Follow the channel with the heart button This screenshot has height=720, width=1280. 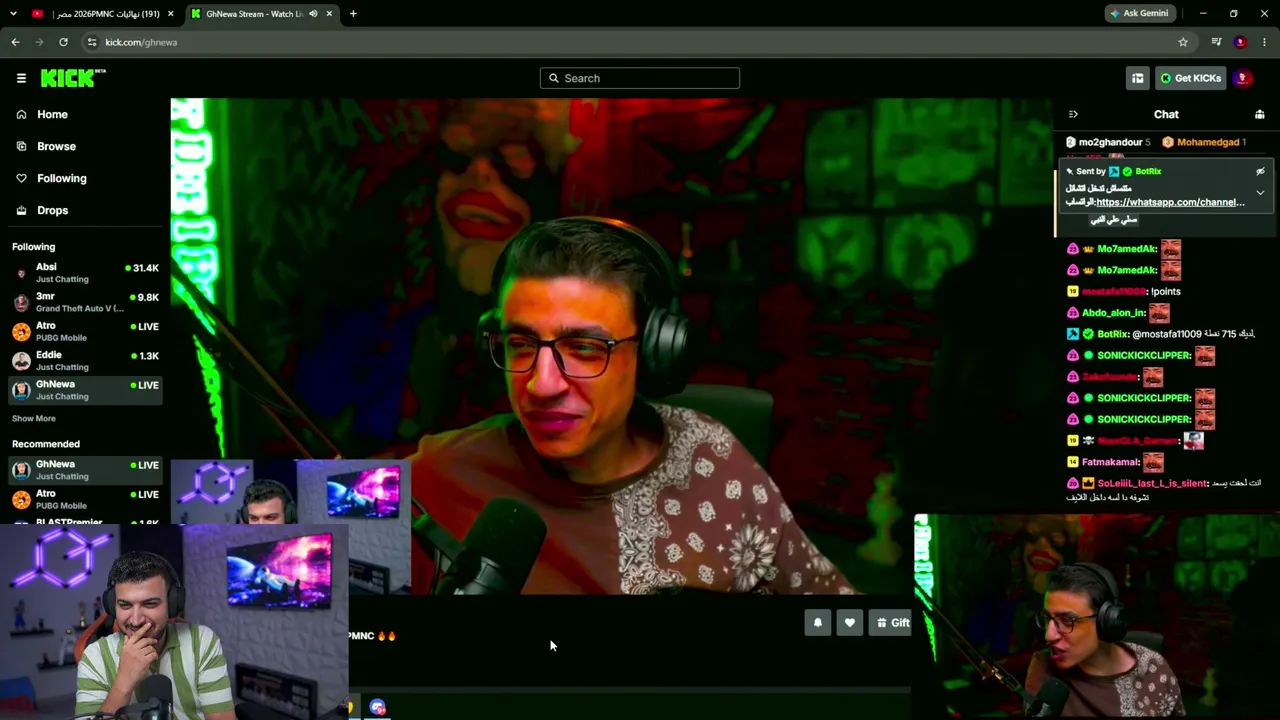coord(850,623)
